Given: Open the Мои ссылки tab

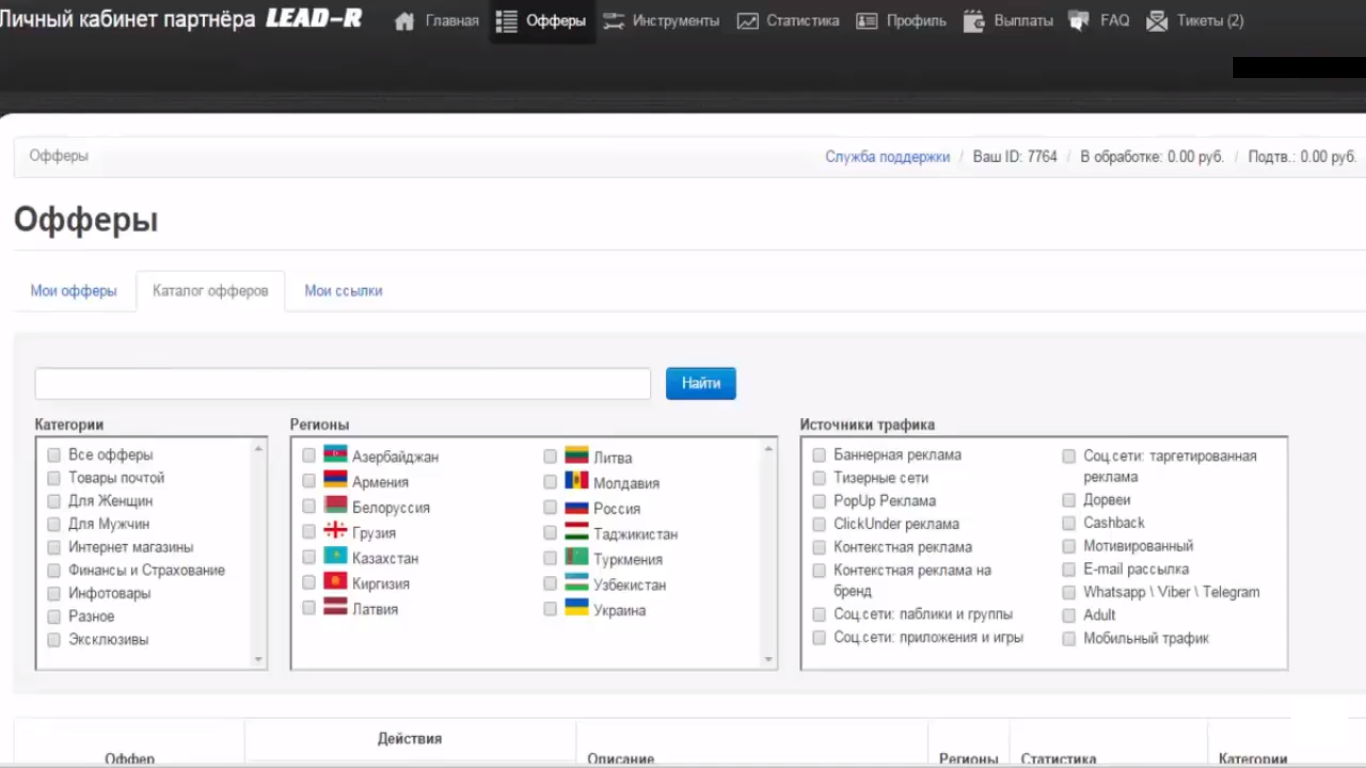Looking at the screenshot, I should [x=343, y=291].
